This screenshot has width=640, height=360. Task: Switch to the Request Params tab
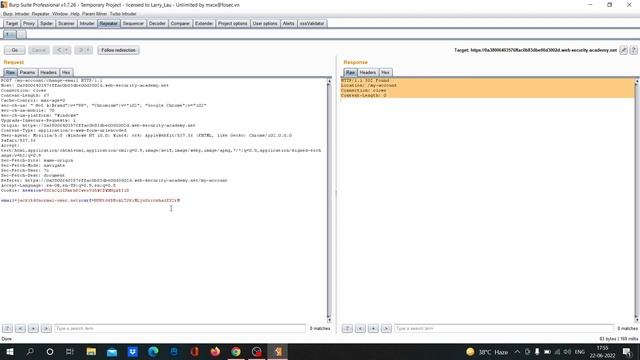27,72
